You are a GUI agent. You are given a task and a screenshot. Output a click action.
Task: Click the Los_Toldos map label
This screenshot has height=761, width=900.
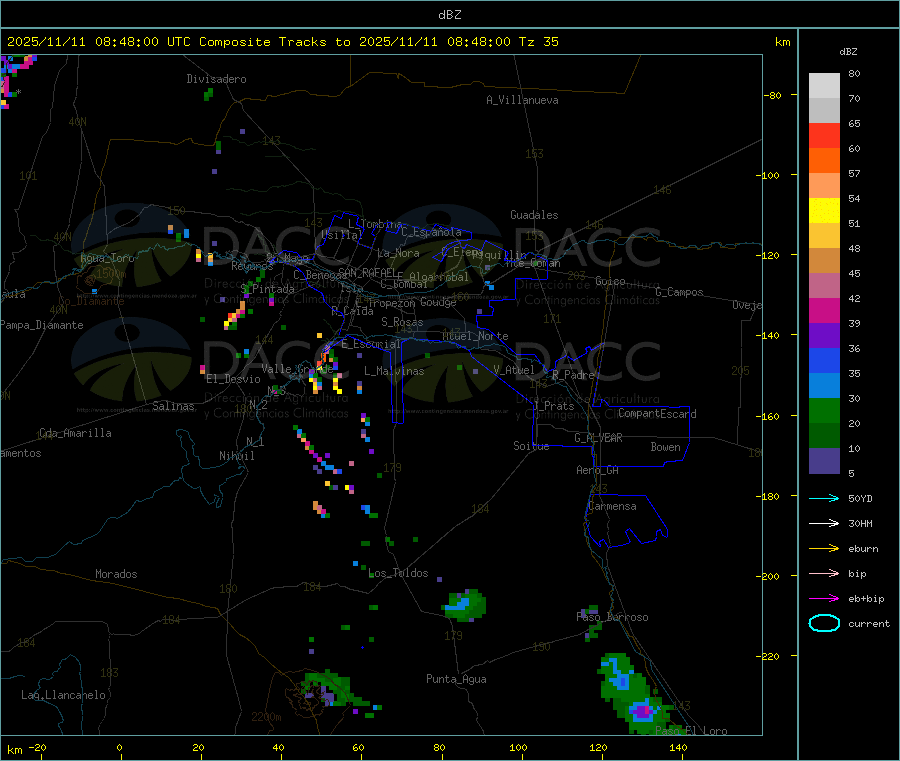pyautogui.click(x=398, y=573)
